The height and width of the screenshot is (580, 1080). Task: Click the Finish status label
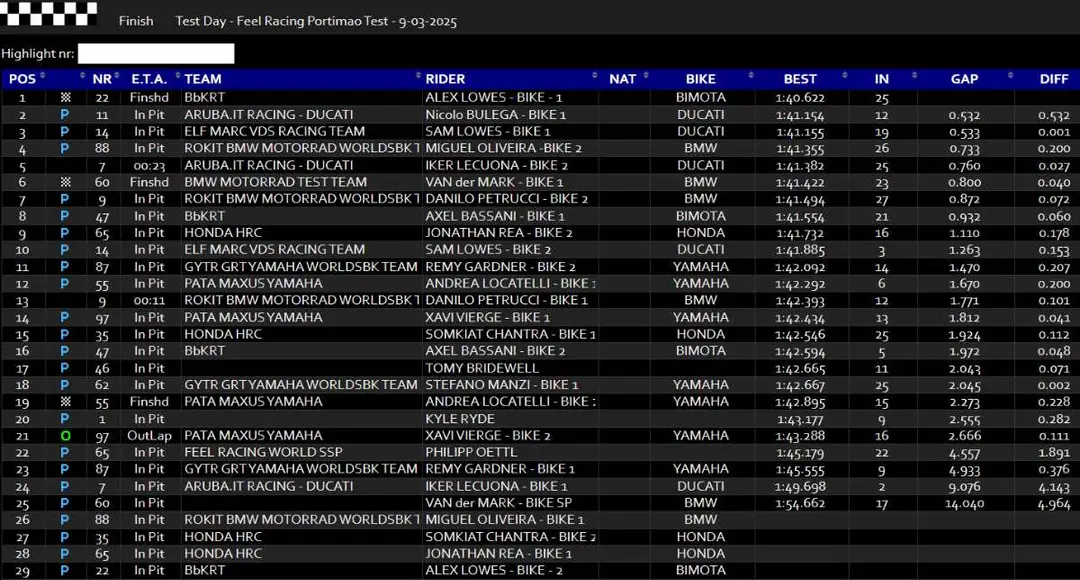tap(136, 21)
